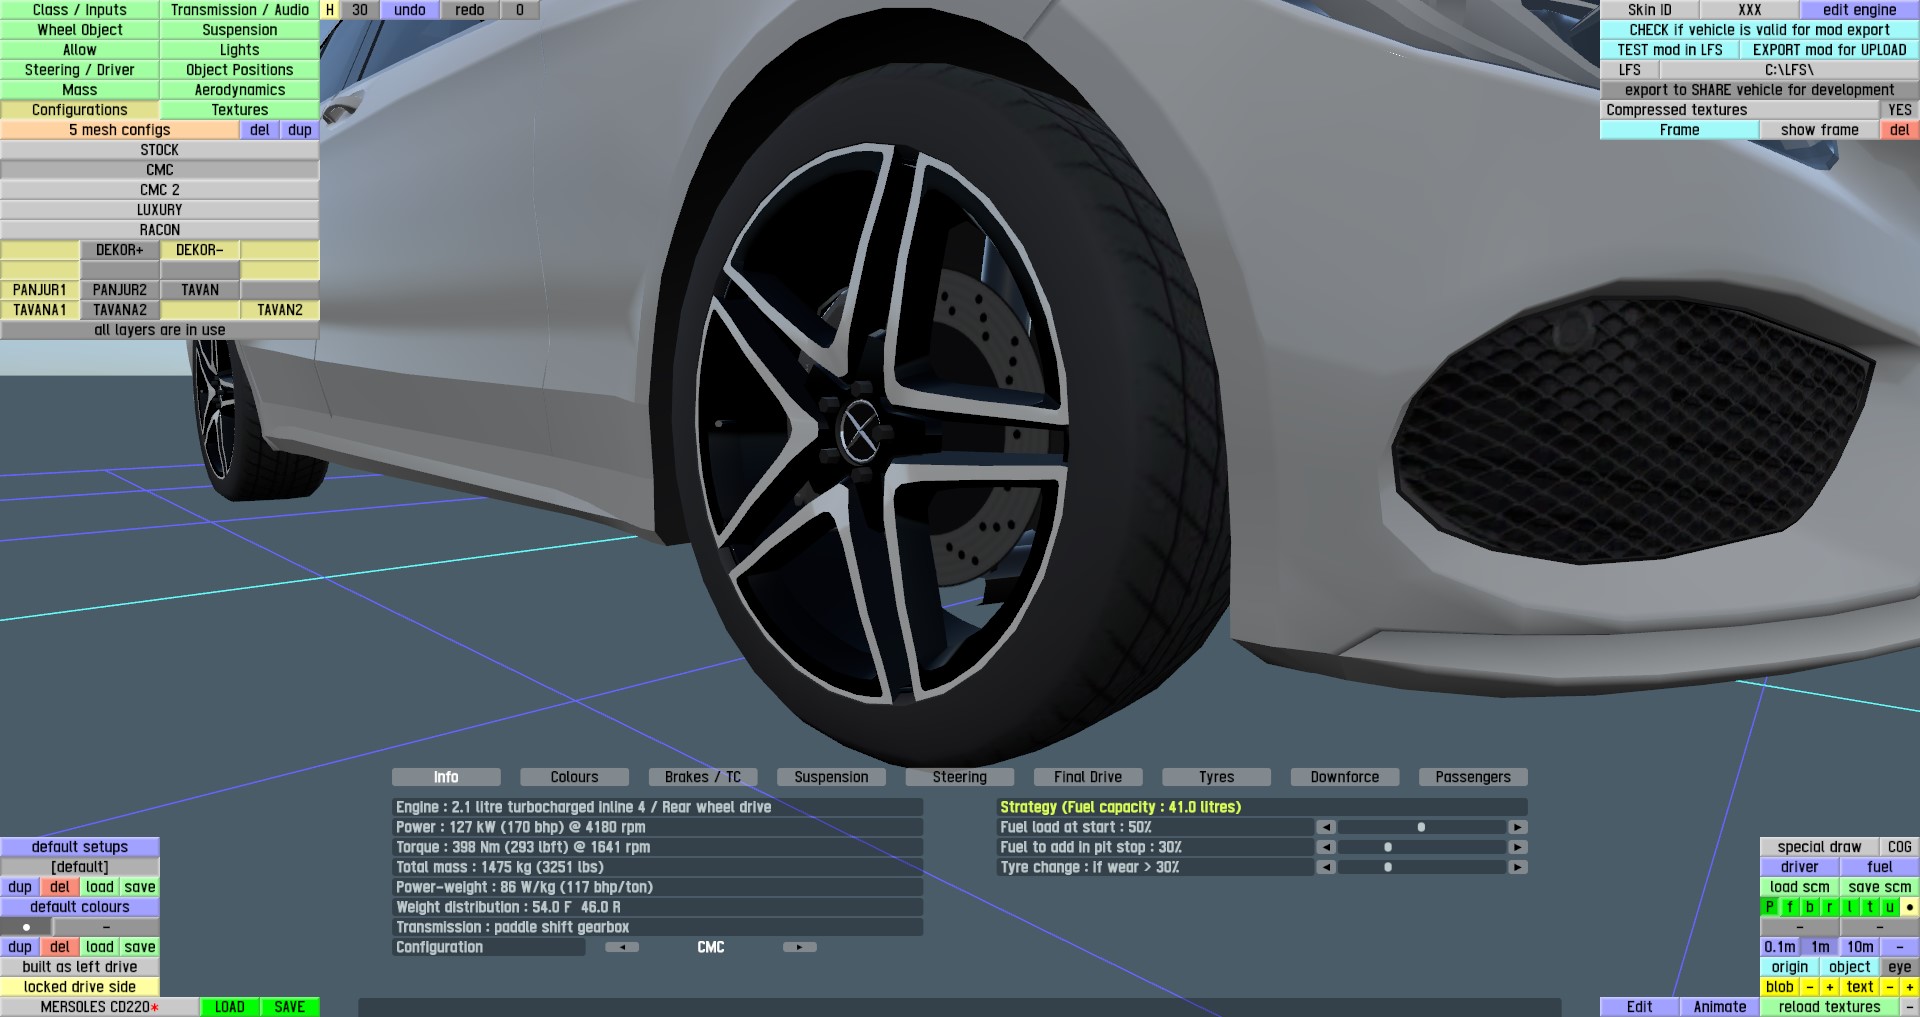Switch to under view with u button
Screen dimensions: 1920x1017
[1889, 907]
